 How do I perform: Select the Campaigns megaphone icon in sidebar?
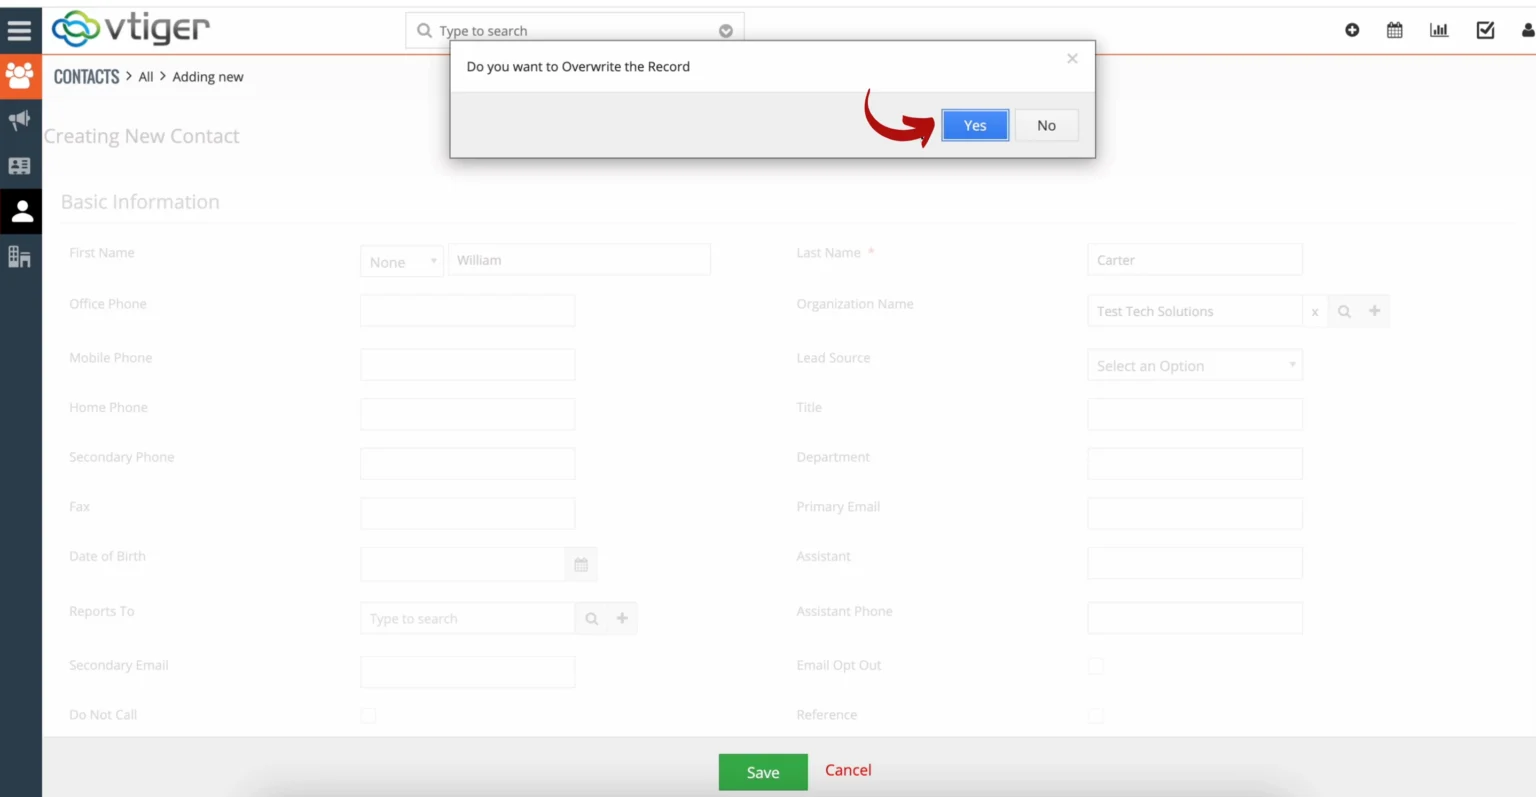click(x=20, y=120)
